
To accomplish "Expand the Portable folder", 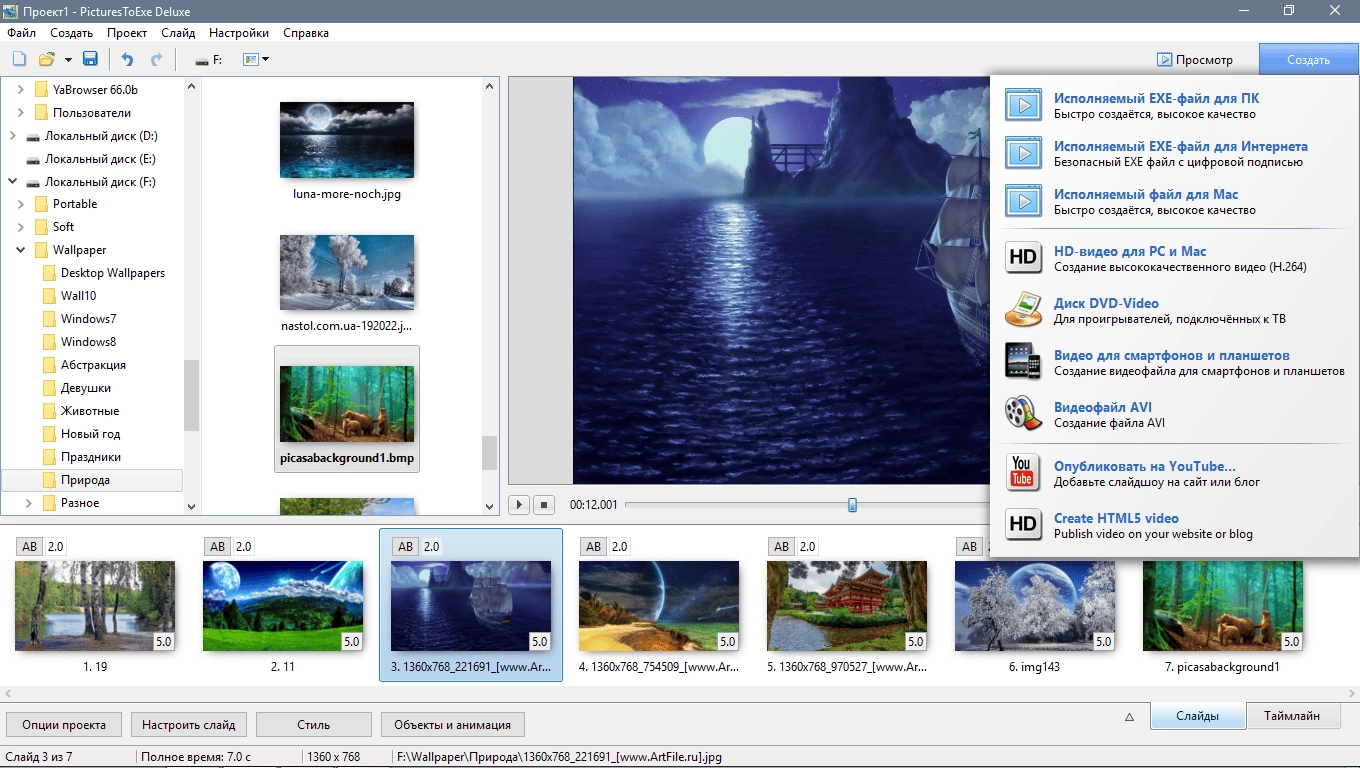I will 21,204.
